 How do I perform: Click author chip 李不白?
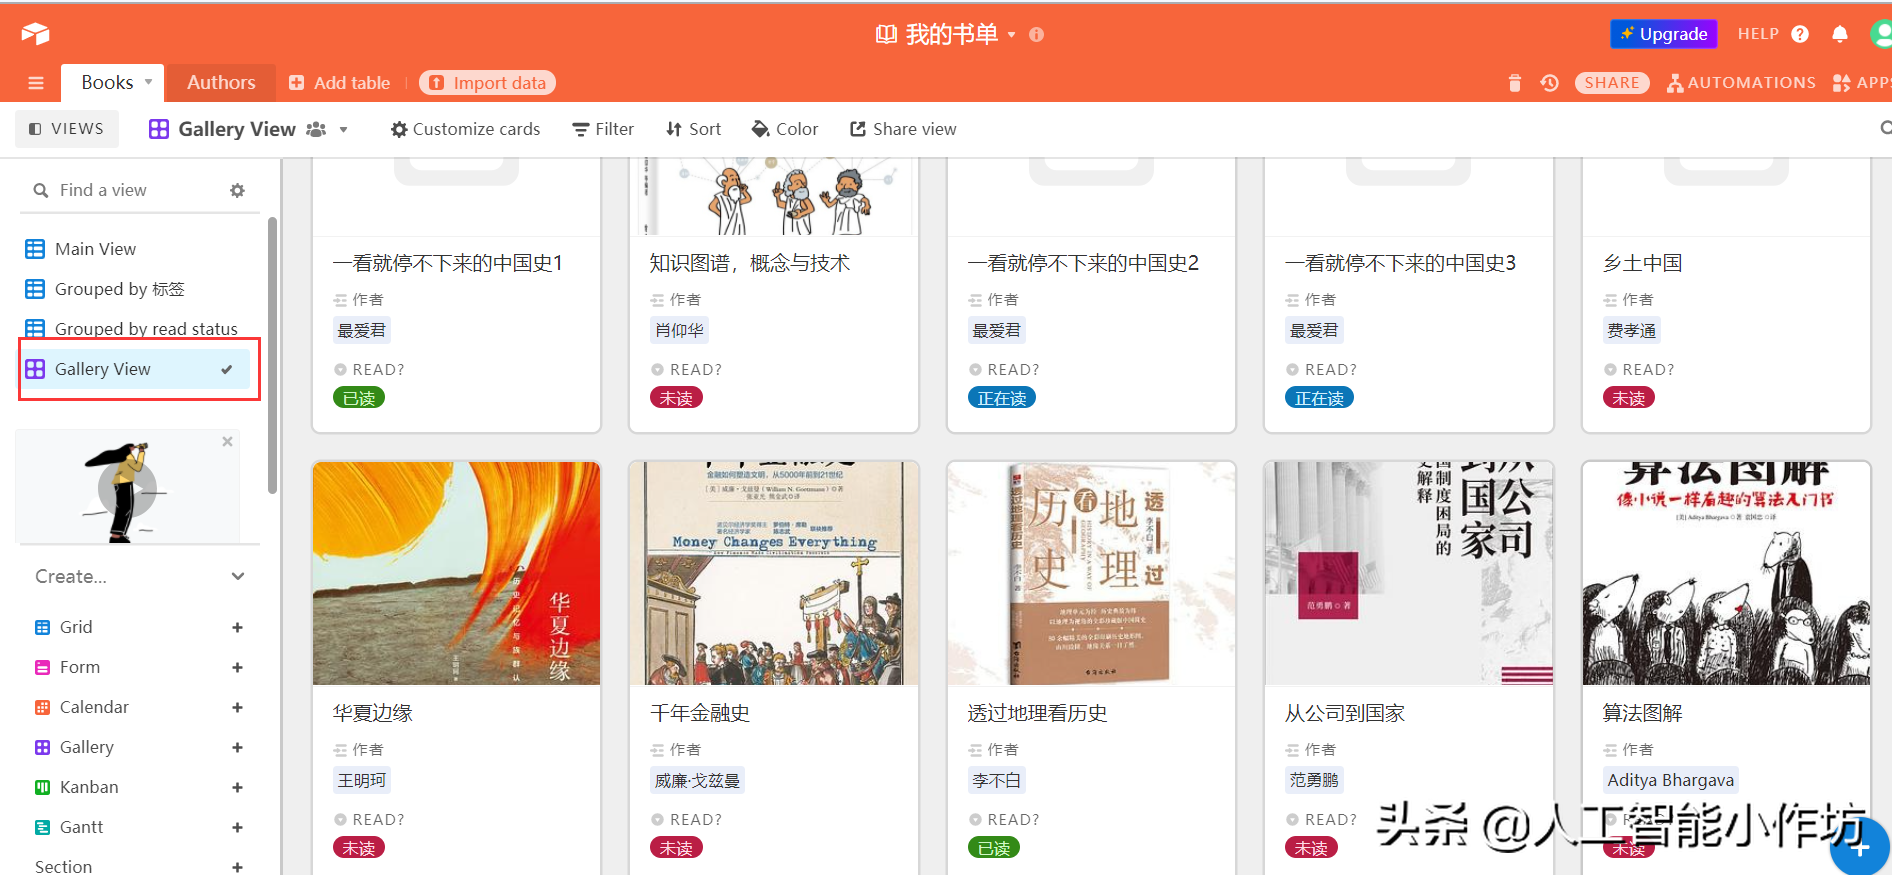[x=997, y=780]
